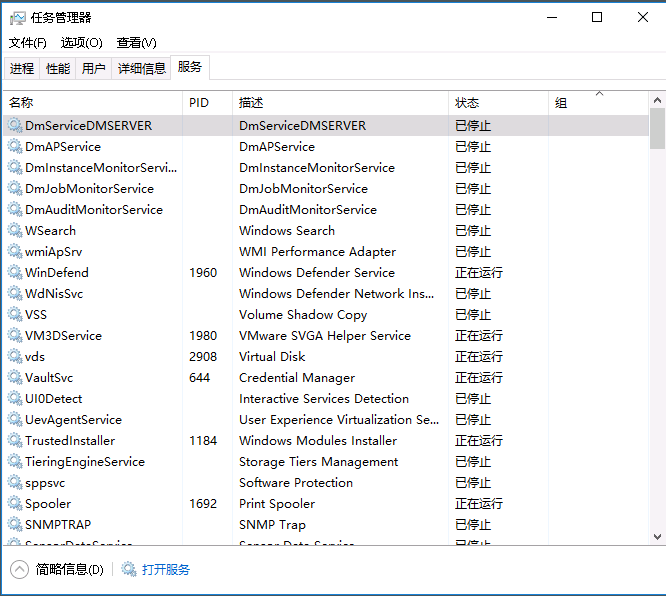The width and height of the screenshot is (666, 596).
Task: Collapse to 简略信息(D) view
Action: 57,569
